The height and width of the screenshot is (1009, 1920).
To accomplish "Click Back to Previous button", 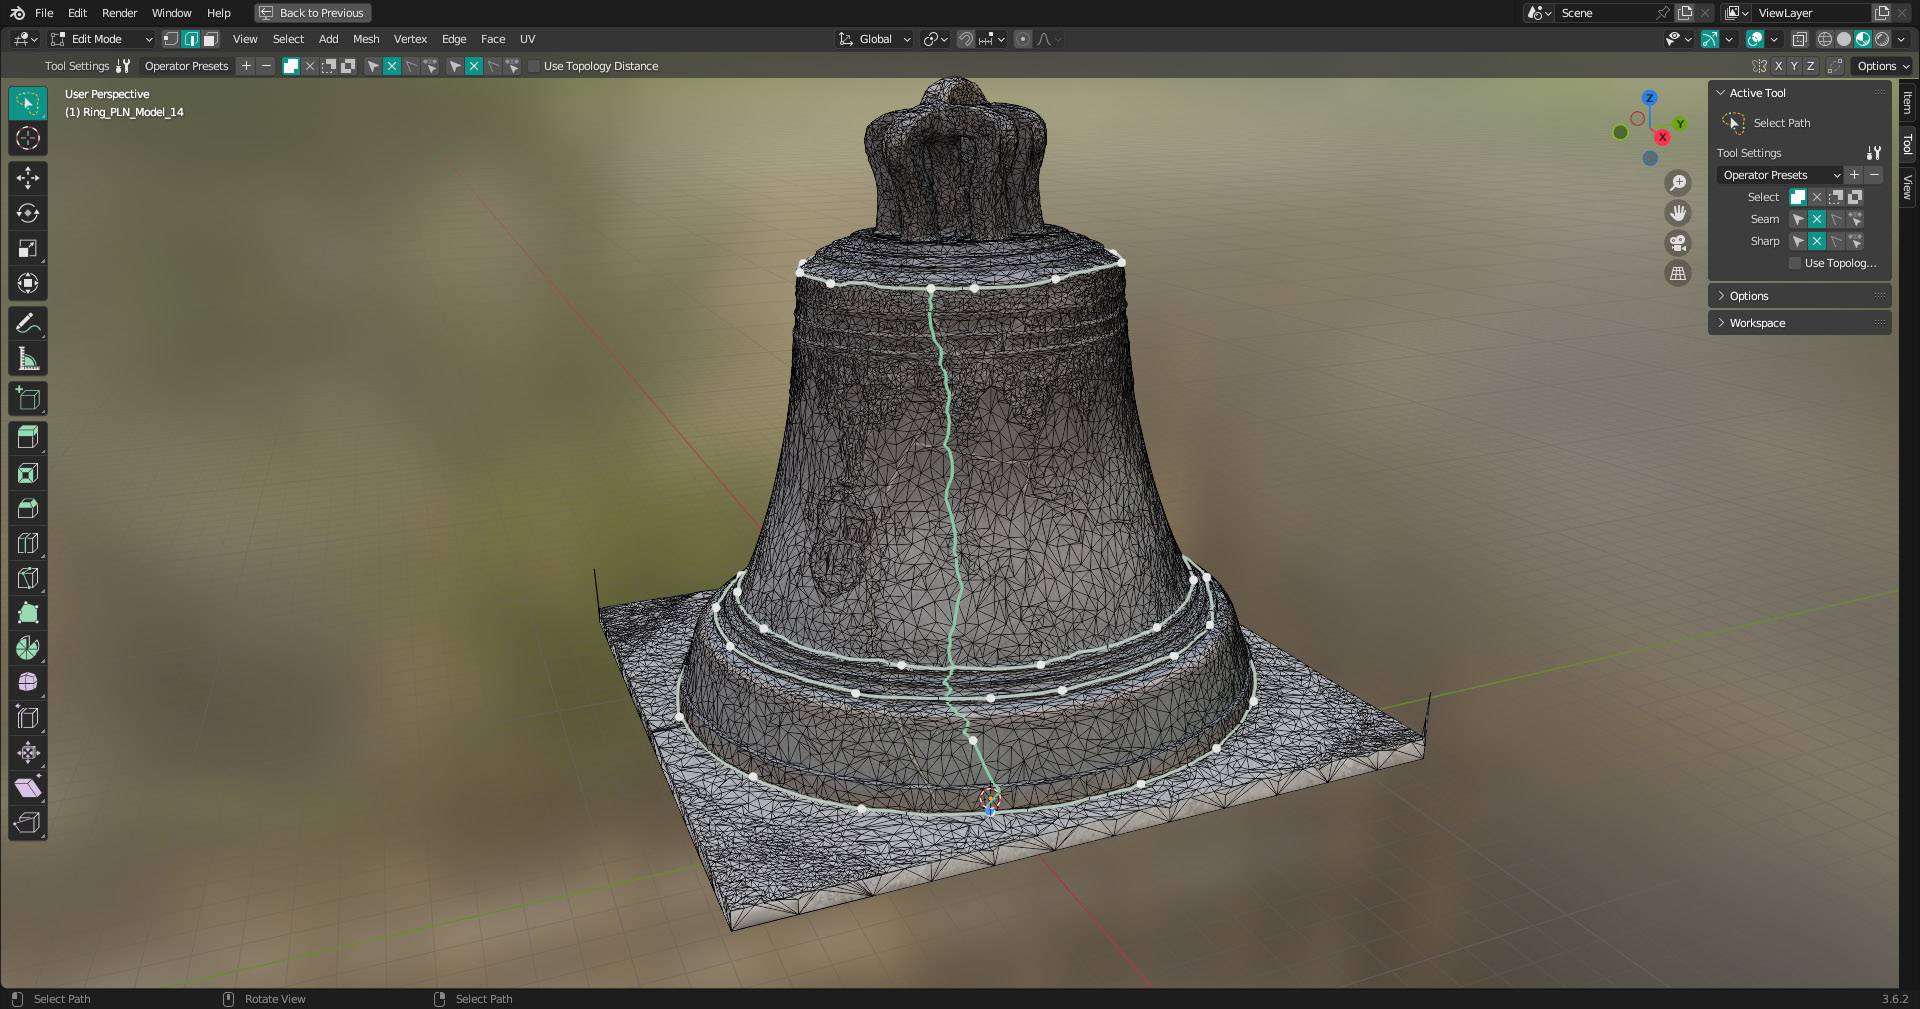I will coord(312,13).
